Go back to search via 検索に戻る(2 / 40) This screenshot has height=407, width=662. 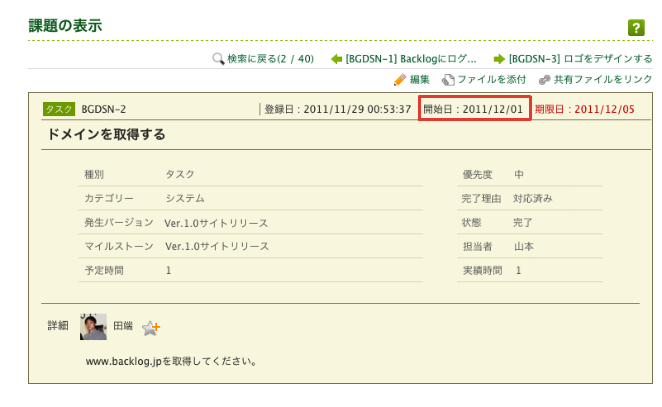tap(270, 59)
